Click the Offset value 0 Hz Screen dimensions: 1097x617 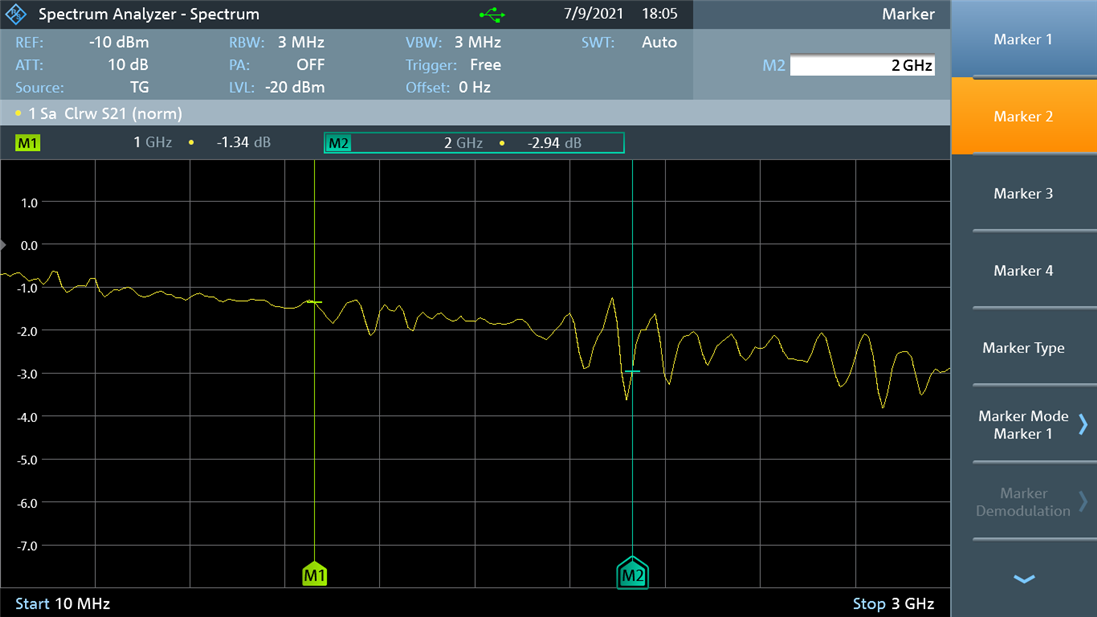pyautogui.click(x=474, y=87)
